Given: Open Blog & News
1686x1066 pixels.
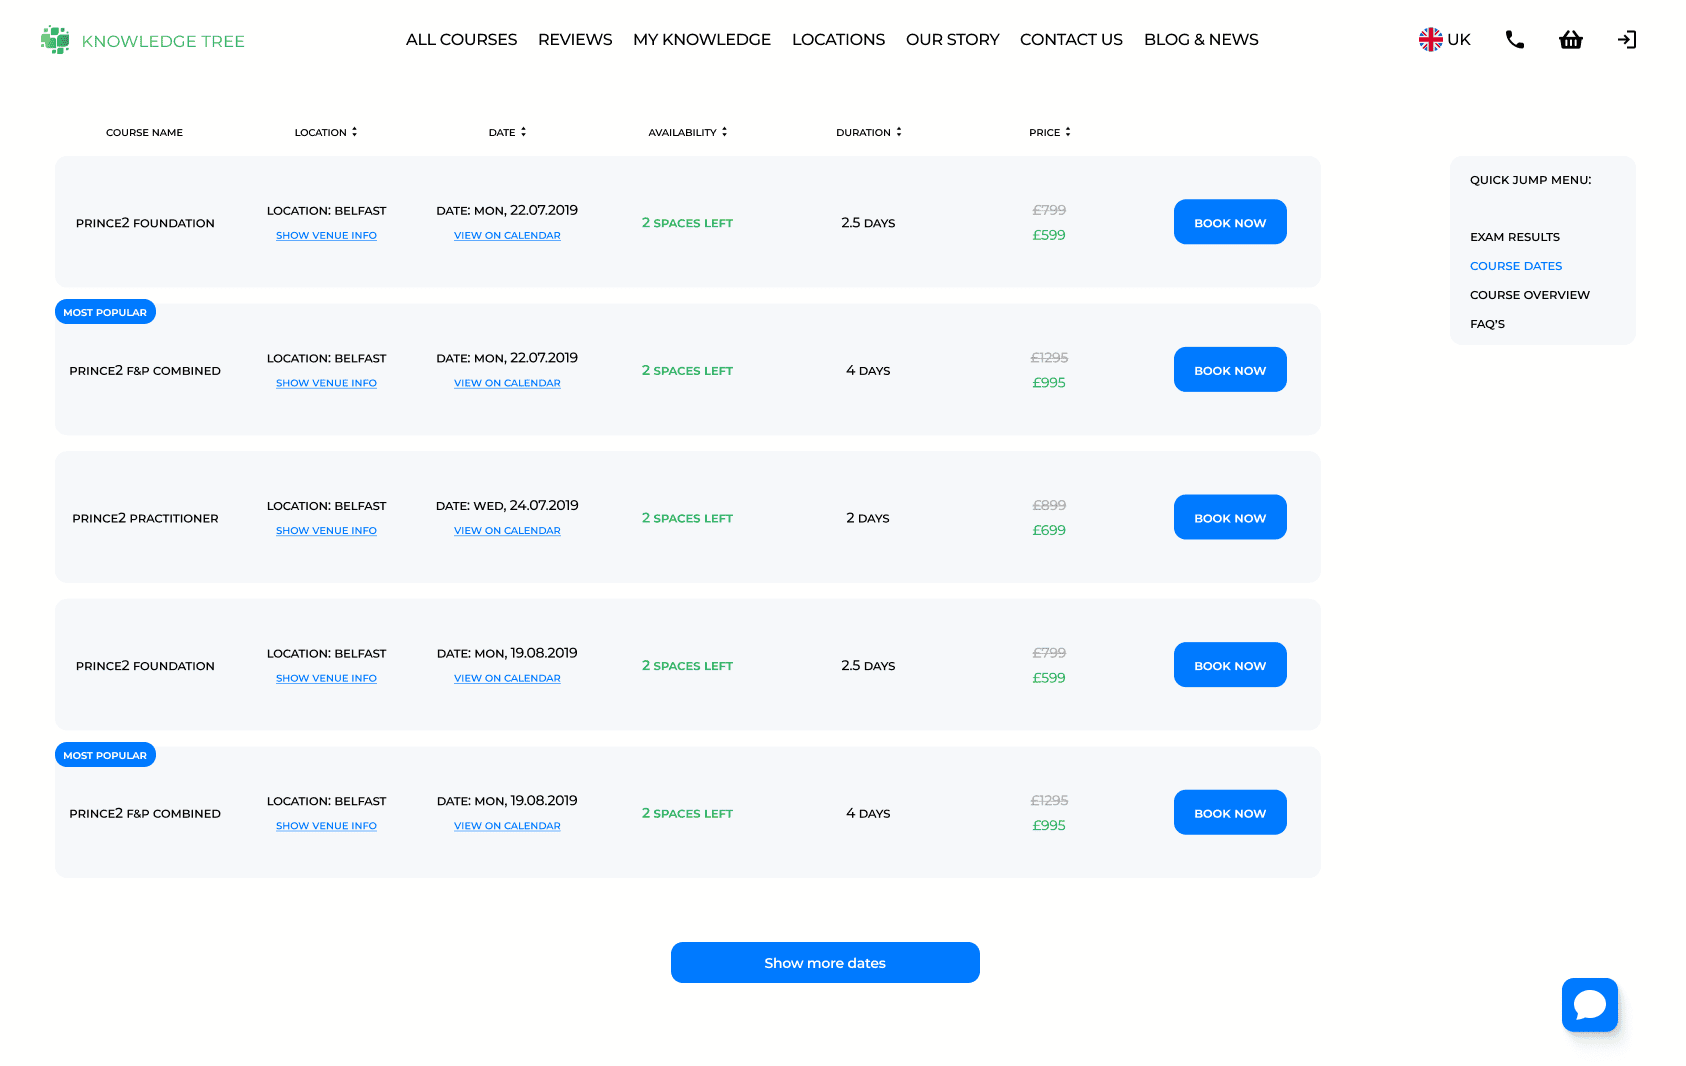Looking at the screenshot, I should (1201, 40).
